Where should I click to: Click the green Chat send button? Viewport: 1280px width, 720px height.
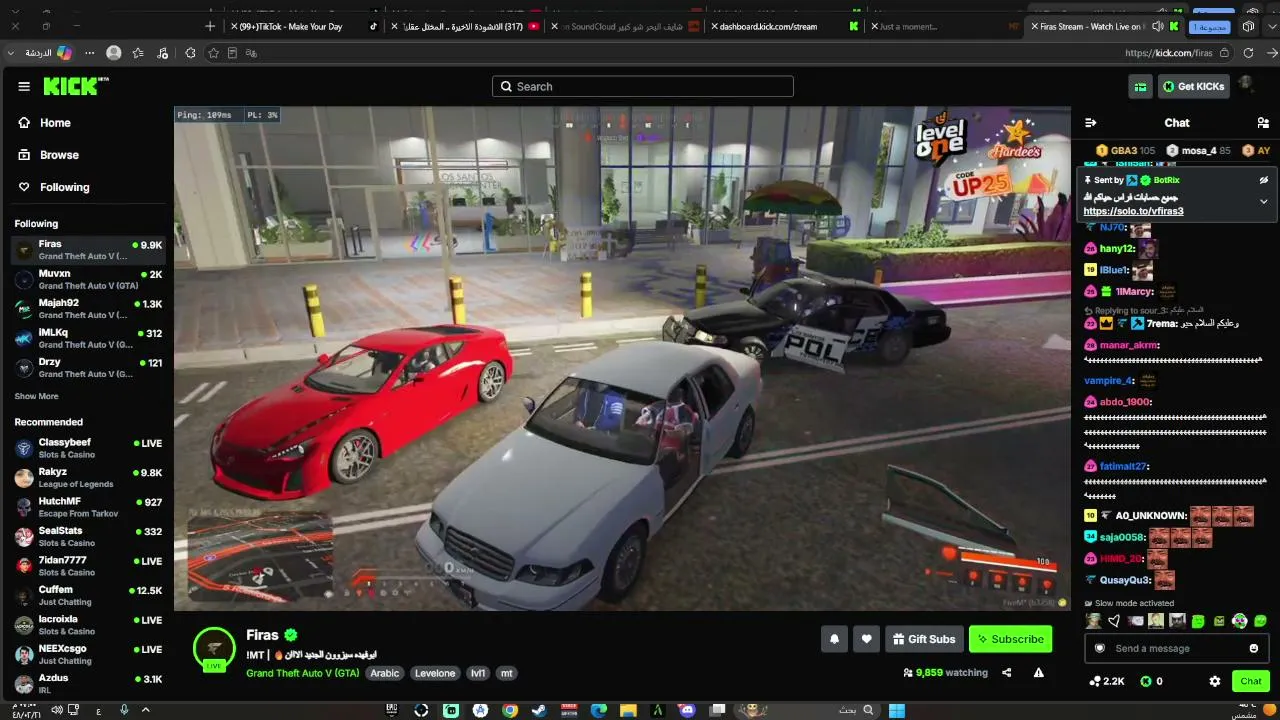[x=1251, y=681]
